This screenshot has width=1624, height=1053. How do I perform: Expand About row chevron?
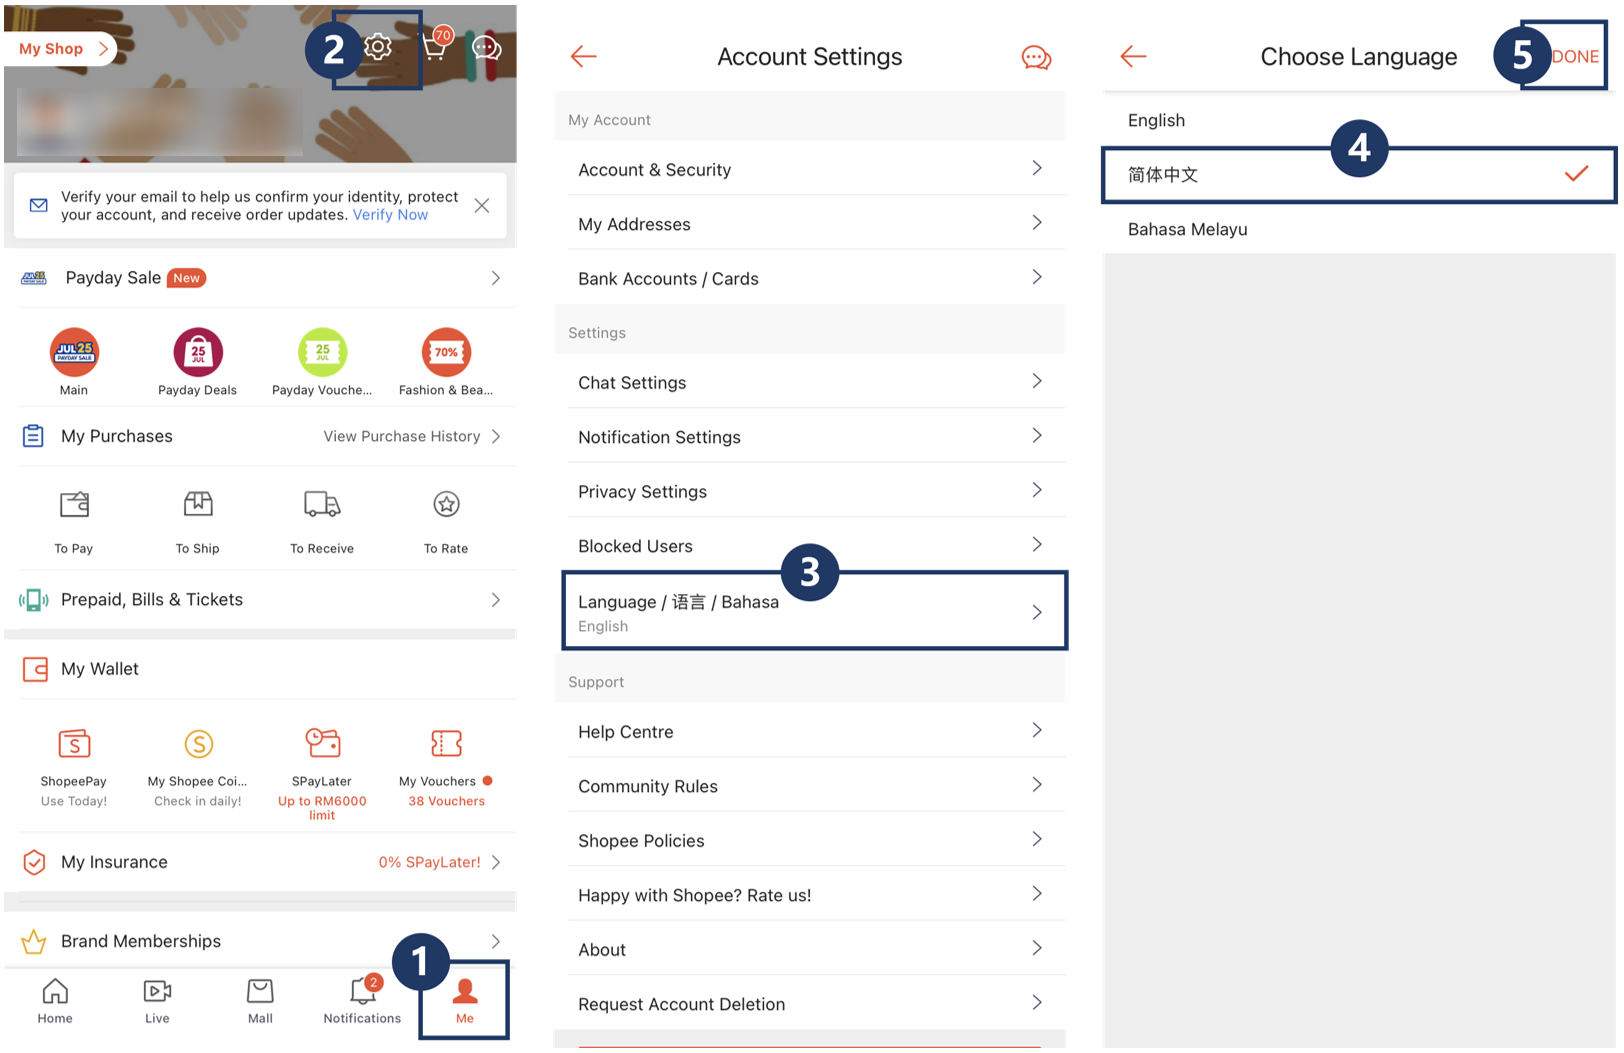pos(1037,947)
